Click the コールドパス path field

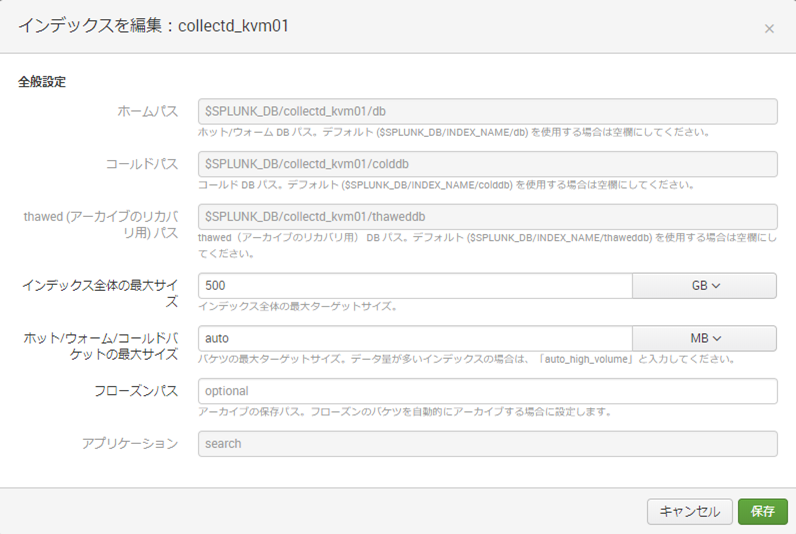coord(487,164)
